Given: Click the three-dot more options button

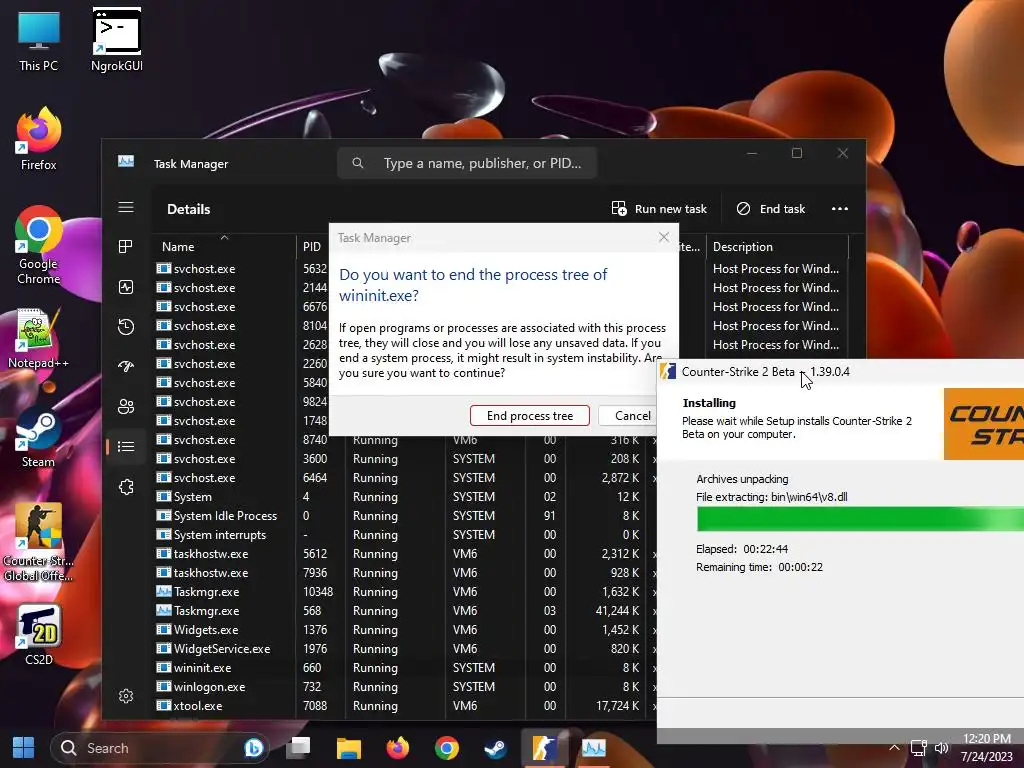Looking at the screenshot, I should pyautogui.click(x=840, y=209).
